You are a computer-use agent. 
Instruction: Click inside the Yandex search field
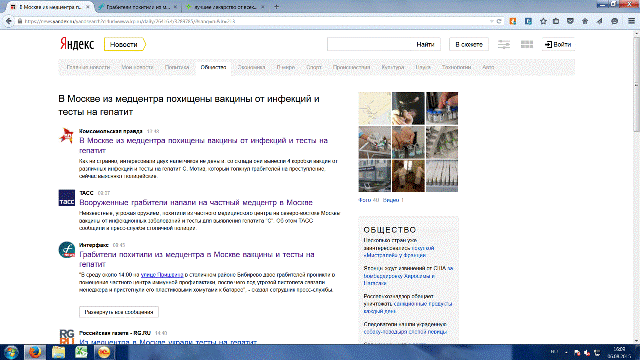tap(369, 44)
